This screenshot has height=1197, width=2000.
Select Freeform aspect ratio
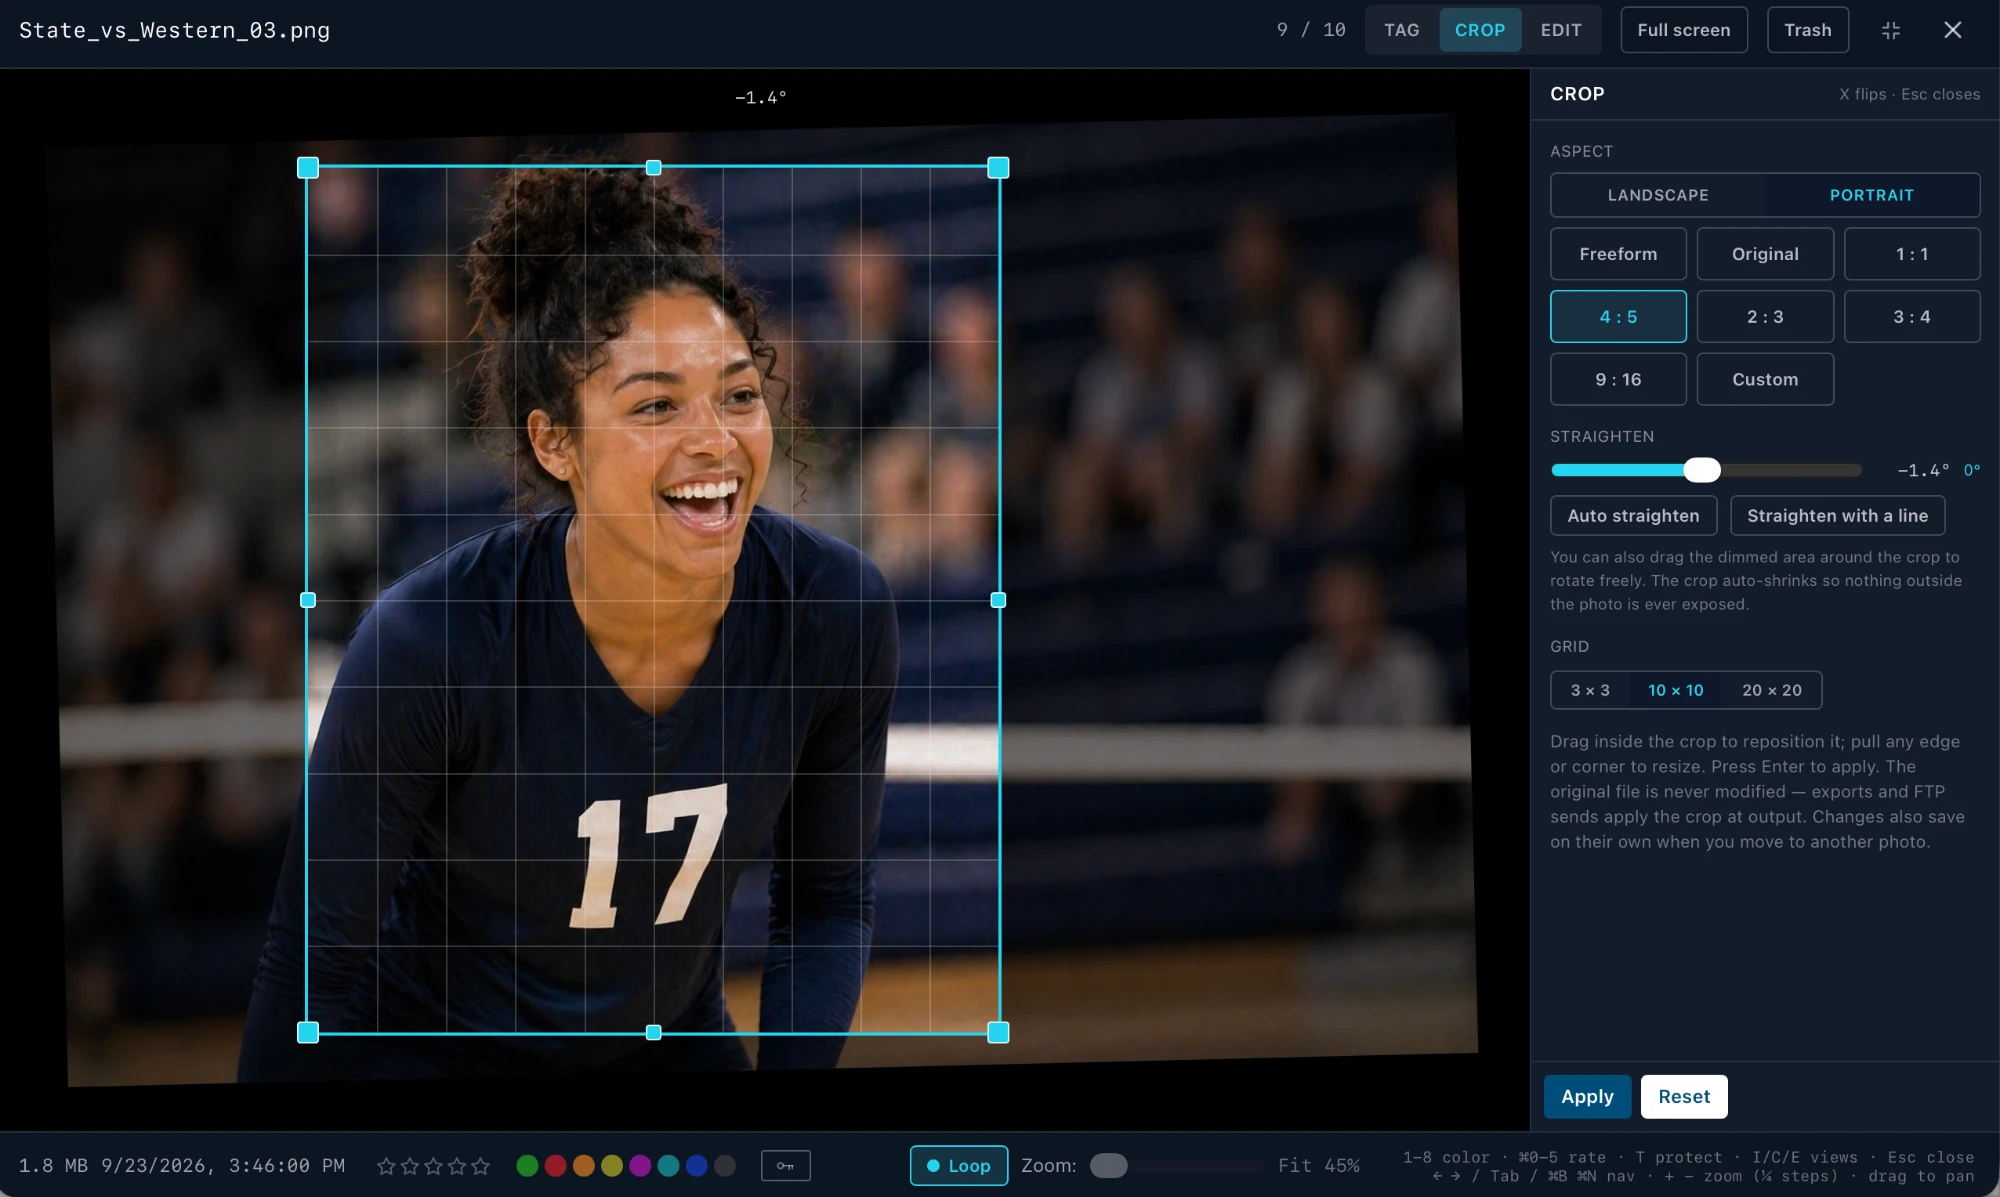(x=1618, y=254)
